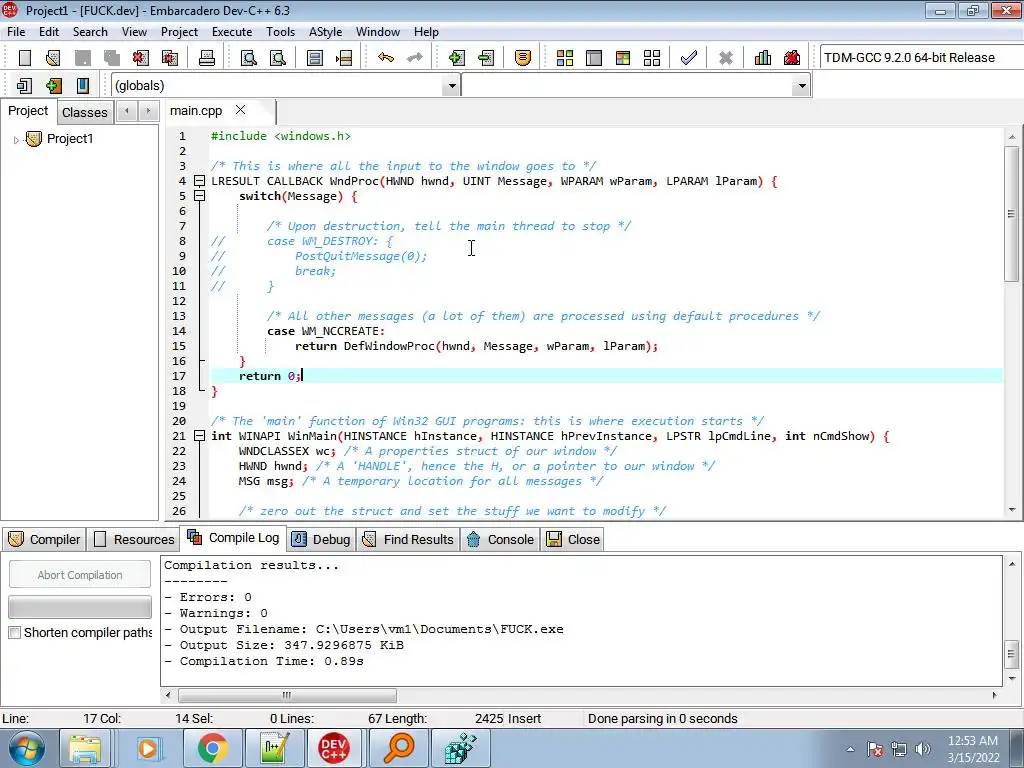Click the Close tab in the bottom panel
1024x768 pixels.
tap(573, 539)
